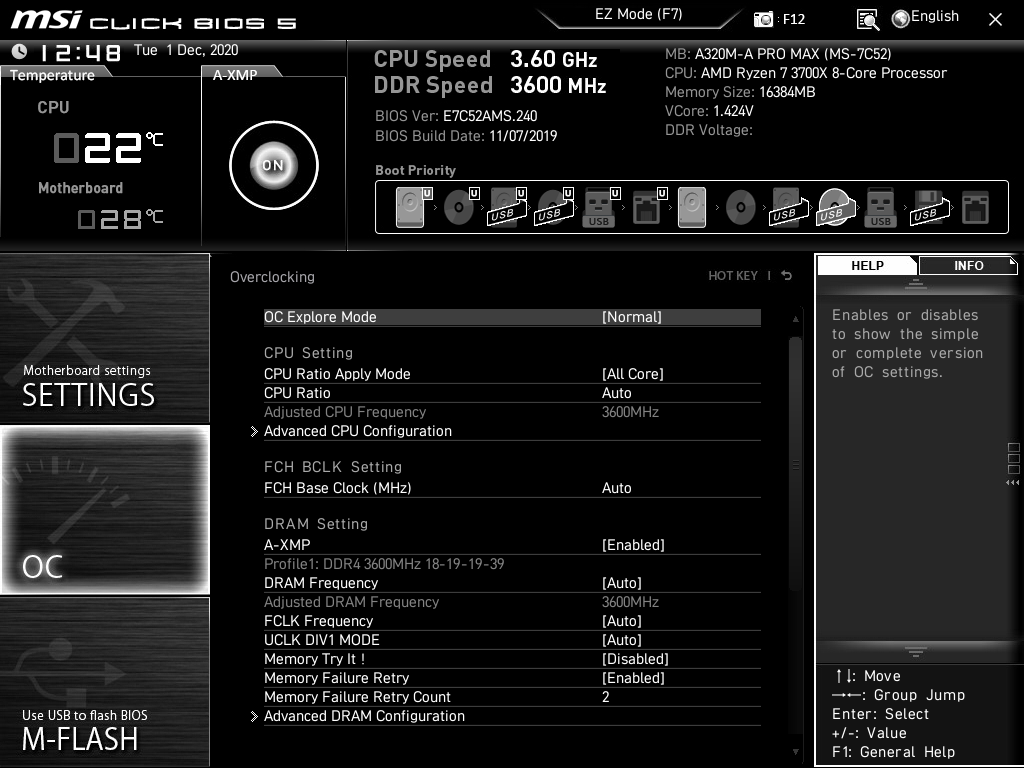Screen dimensions: 1024x768
Task: Click the Temperature panel header
Action: pyautogui.click(x=55, y=74)
